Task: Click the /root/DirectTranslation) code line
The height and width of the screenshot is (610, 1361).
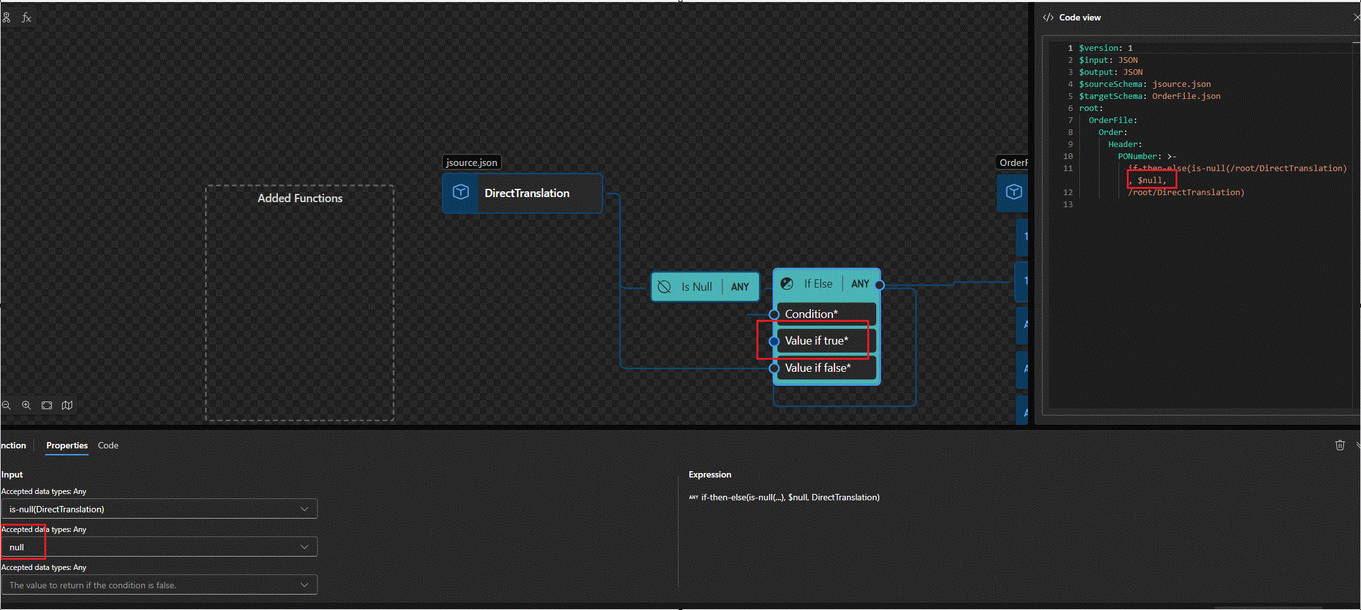Action: pyautogui.click(x=1186, y=192)
